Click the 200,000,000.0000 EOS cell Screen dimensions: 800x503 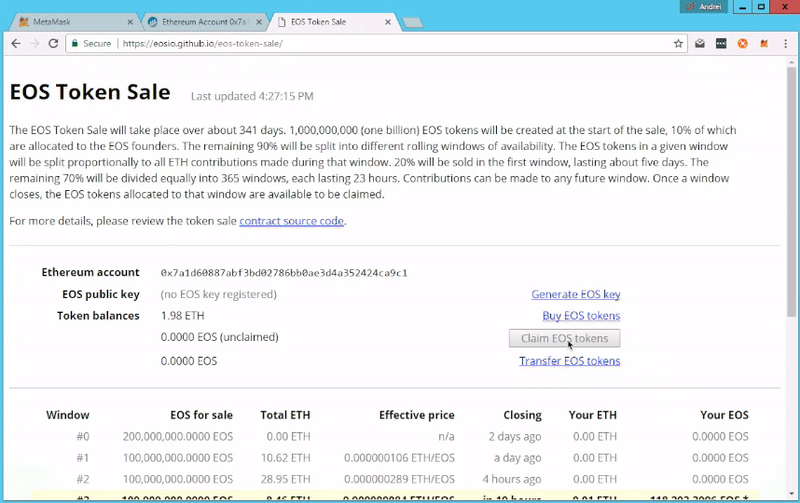click(x=178, y=437)
